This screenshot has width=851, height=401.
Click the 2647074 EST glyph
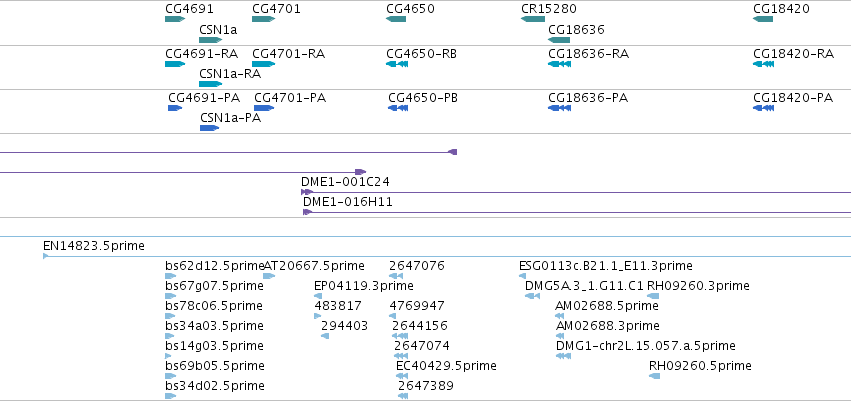(400, 356)
